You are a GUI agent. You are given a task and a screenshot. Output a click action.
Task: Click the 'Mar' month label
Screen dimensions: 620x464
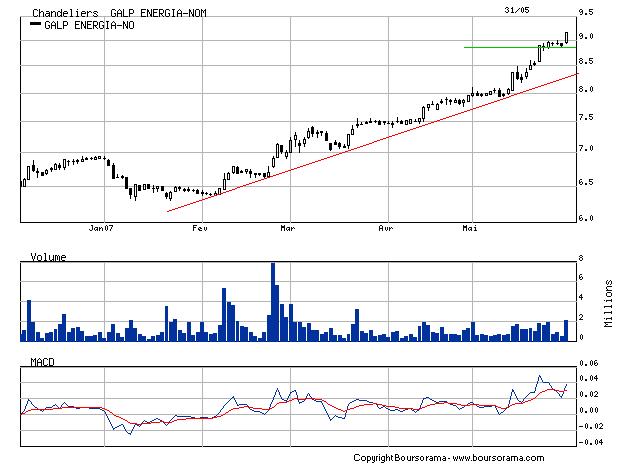click(x=287, y=228)
